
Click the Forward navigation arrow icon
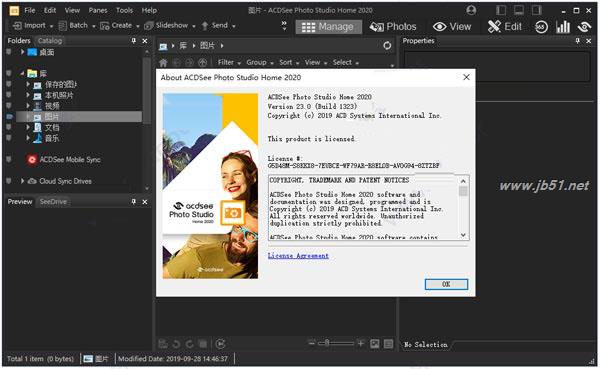point(189,62)
